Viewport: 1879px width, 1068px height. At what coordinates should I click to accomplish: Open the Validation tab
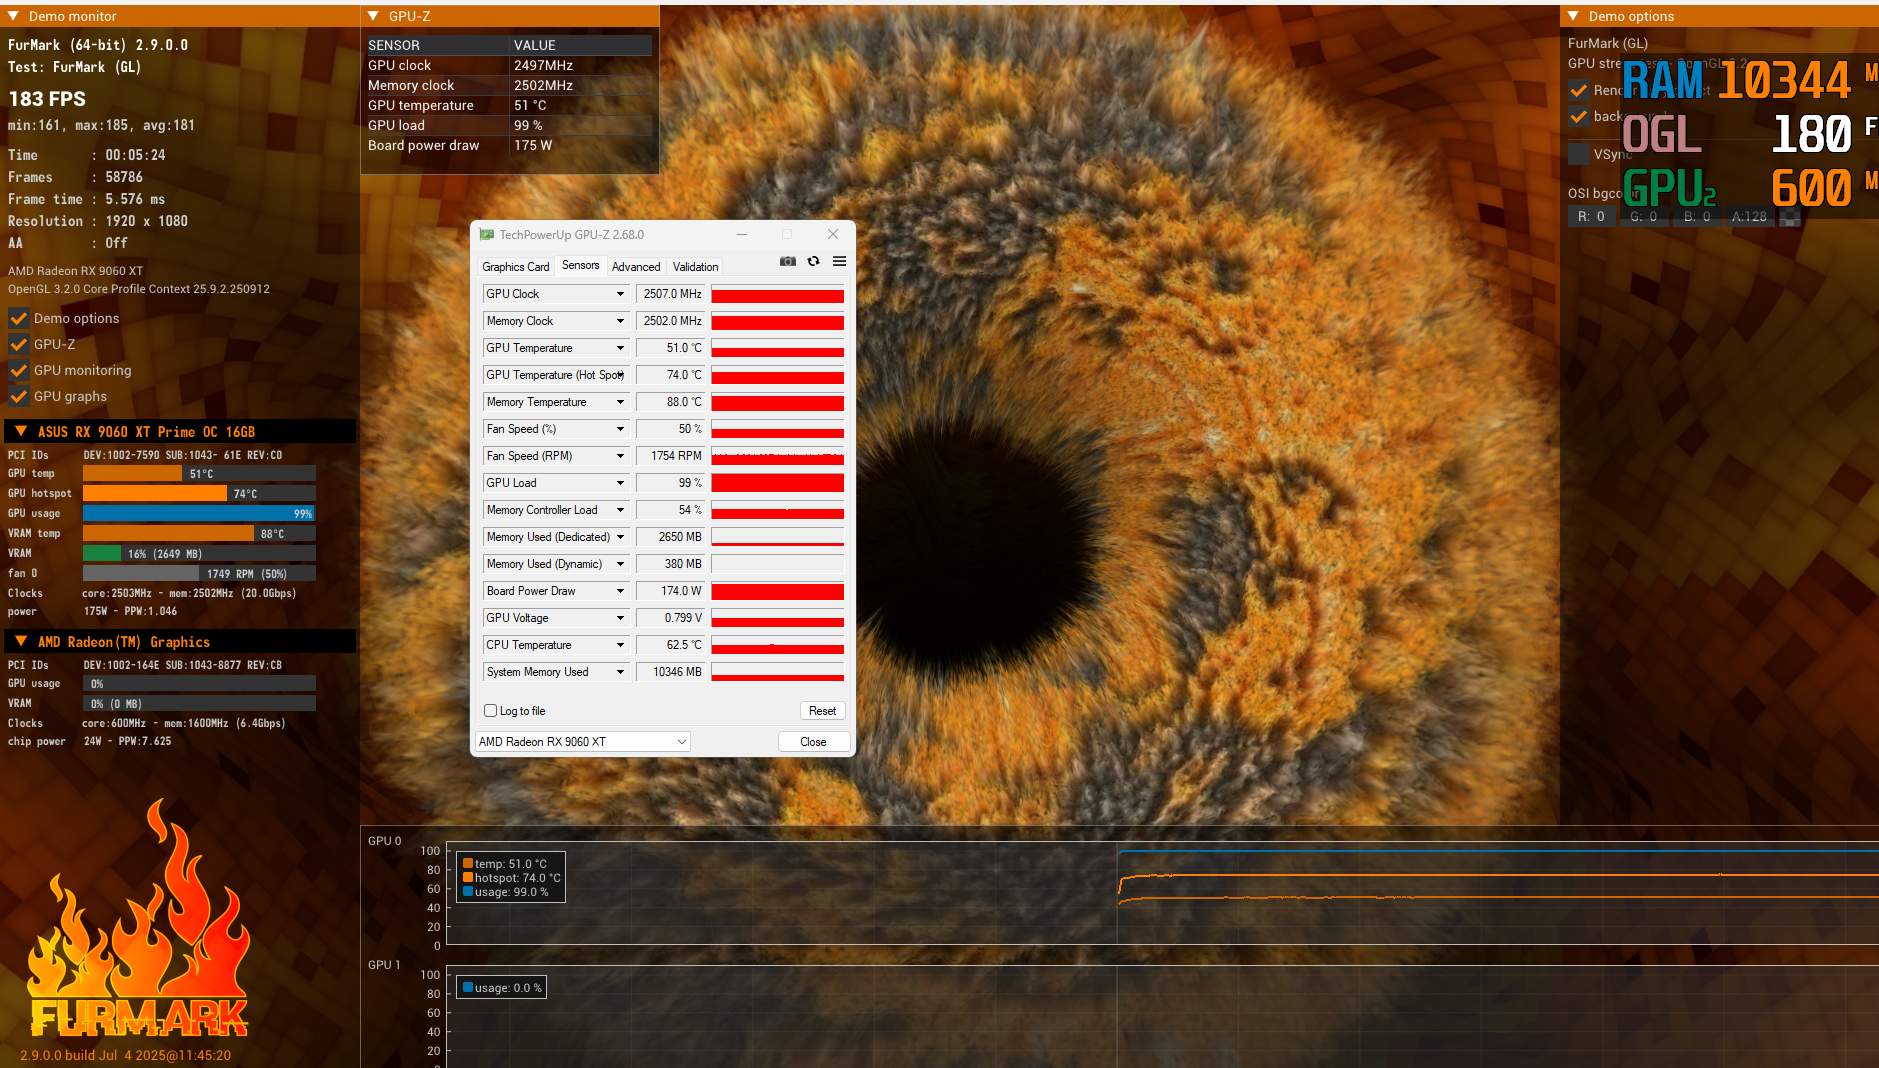click(696, 267)
